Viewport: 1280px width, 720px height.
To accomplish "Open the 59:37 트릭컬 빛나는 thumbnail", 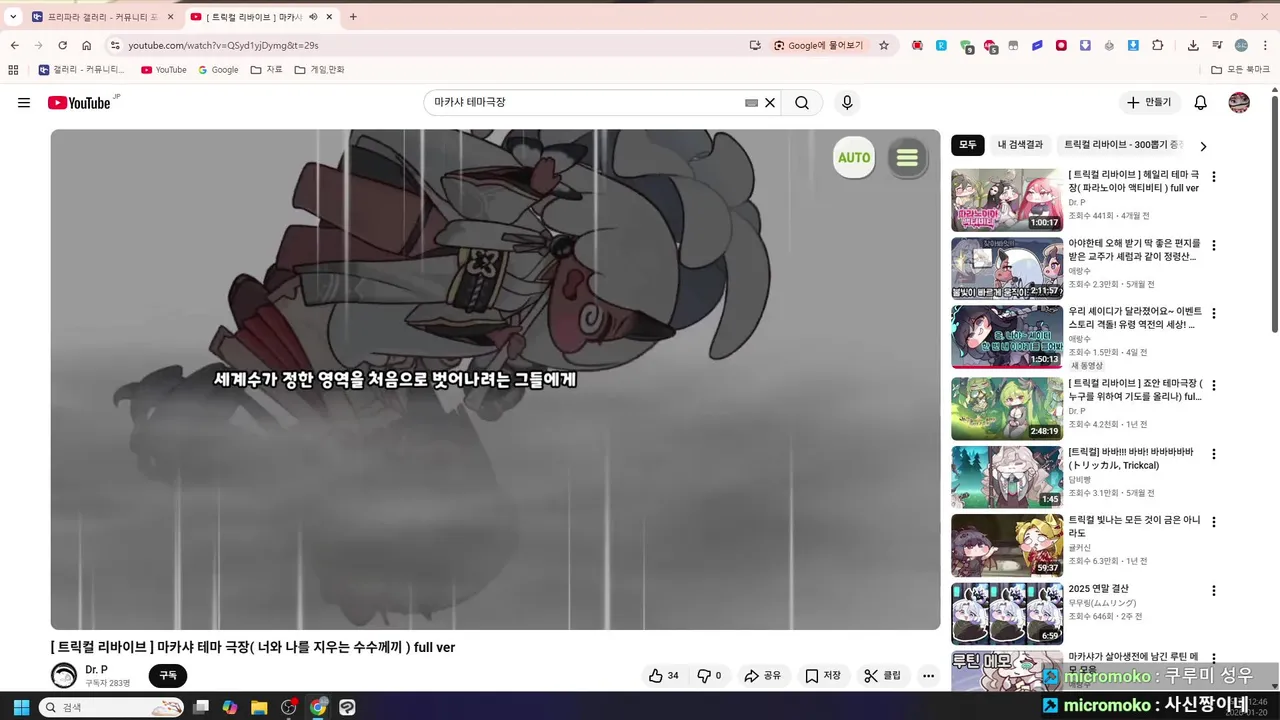I will 1007,545.
